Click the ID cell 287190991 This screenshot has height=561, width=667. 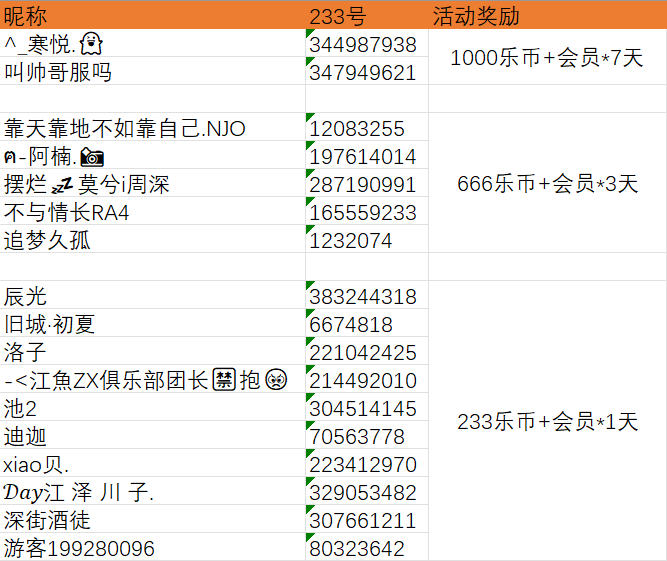pyautogui.click(x=367, y=183)
